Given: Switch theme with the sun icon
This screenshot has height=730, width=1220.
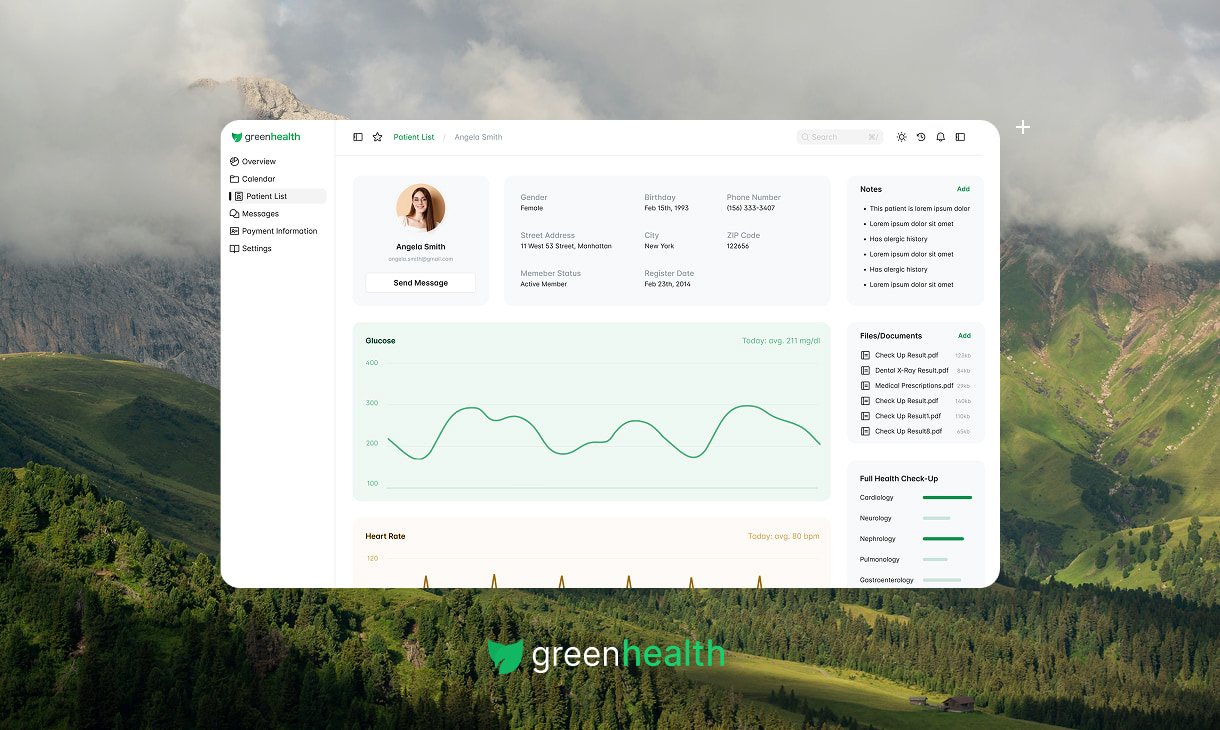Looking at the screenshot, I should pos(901,137).
